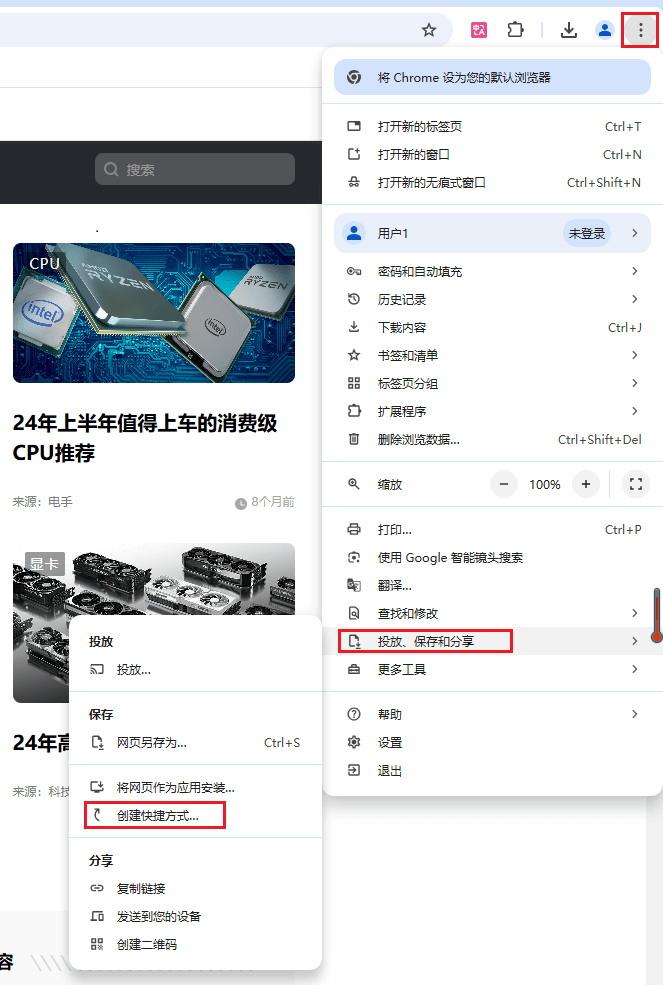
Task: Expand the 更多工具 submenu chevron
Action: click(x=635, y=669)
